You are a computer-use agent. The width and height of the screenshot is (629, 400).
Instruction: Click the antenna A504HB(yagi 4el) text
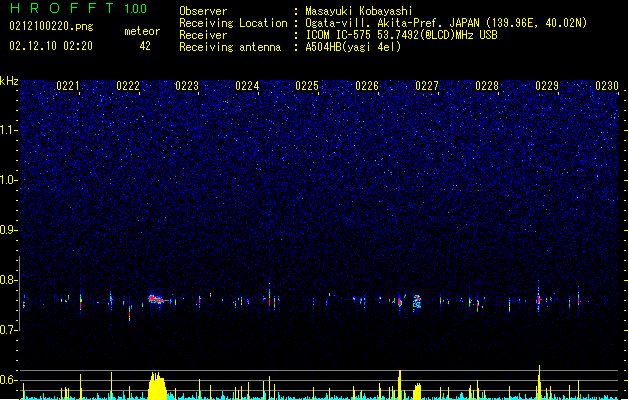click(353, 47)
